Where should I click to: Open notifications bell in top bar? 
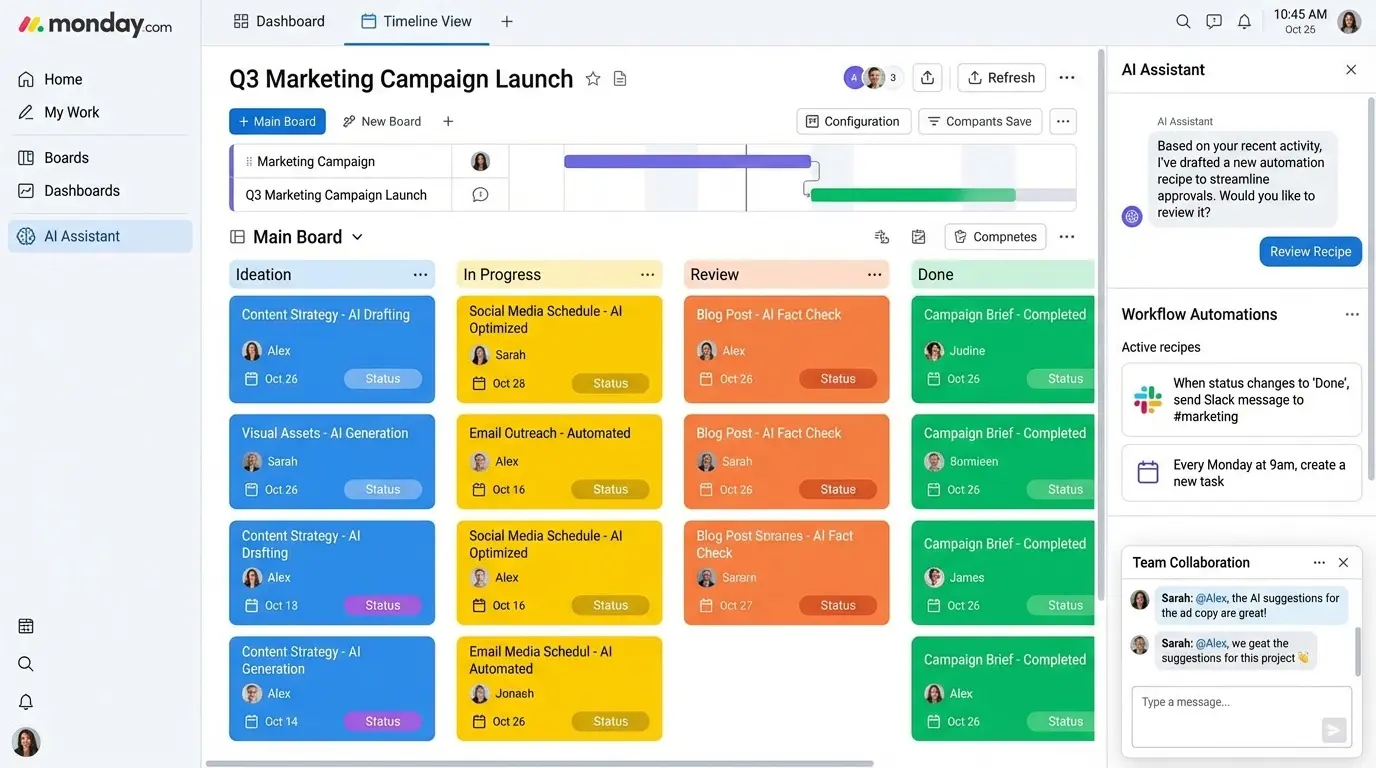pyautogui.click(x=1244, y=21)
